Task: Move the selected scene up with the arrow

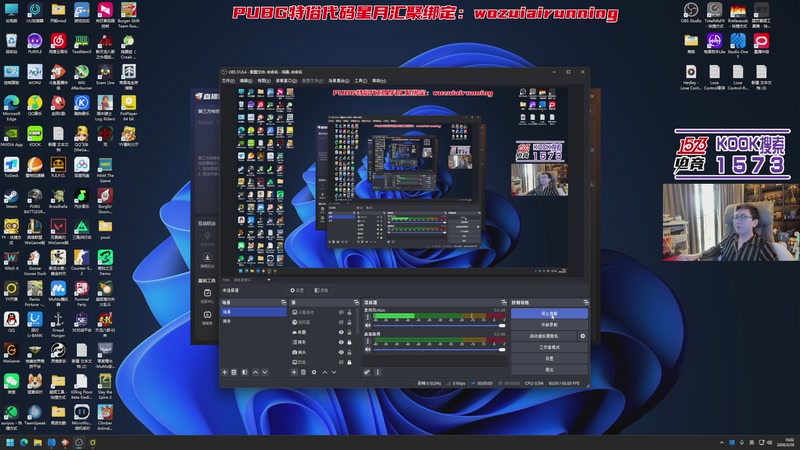Action: click(256, 372)
